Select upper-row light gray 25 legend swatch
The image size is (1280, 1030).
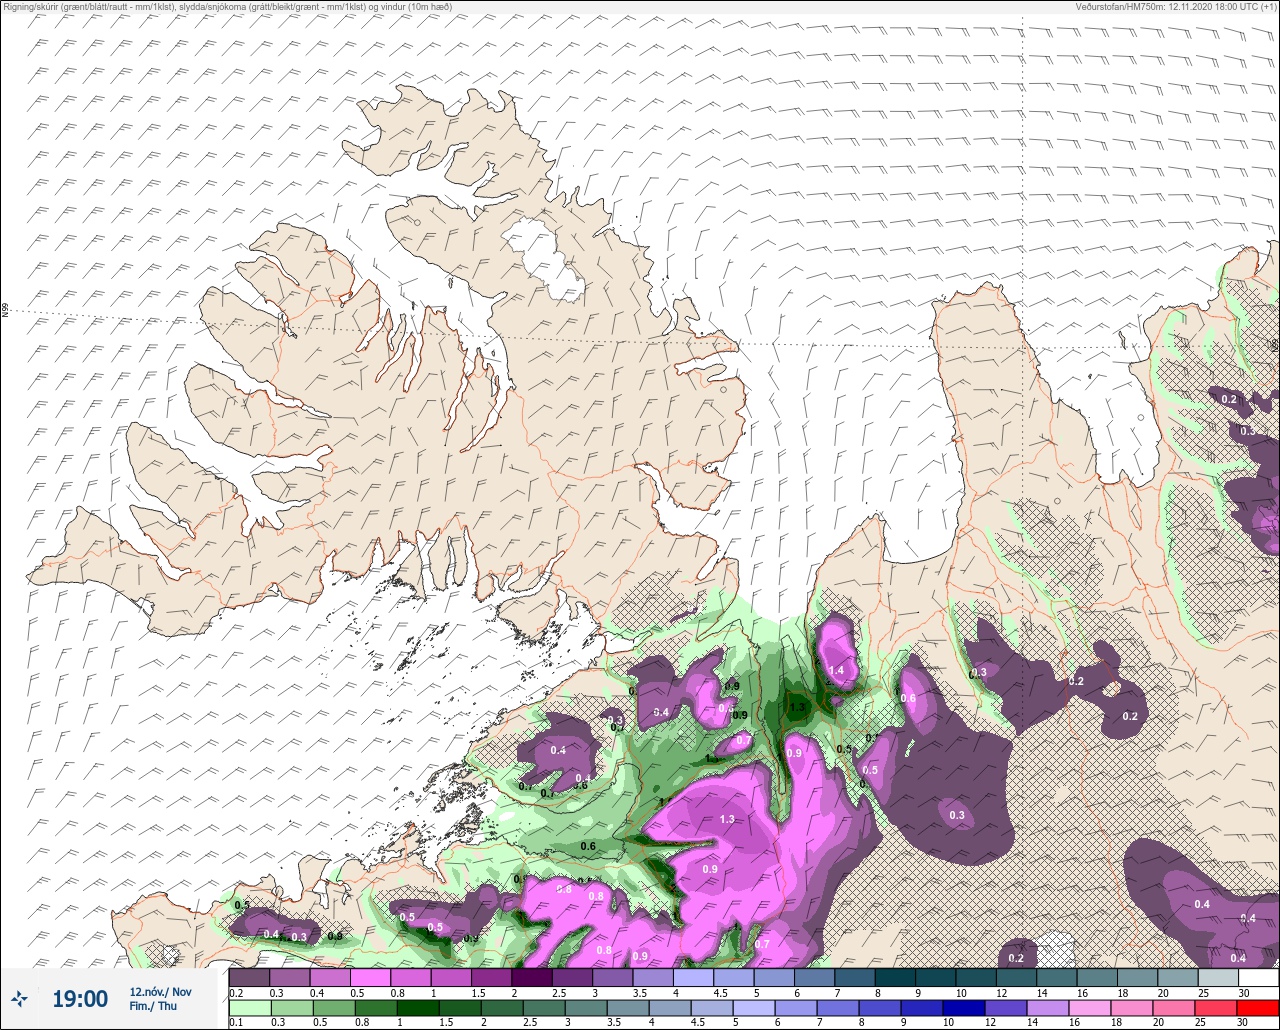1217,977
